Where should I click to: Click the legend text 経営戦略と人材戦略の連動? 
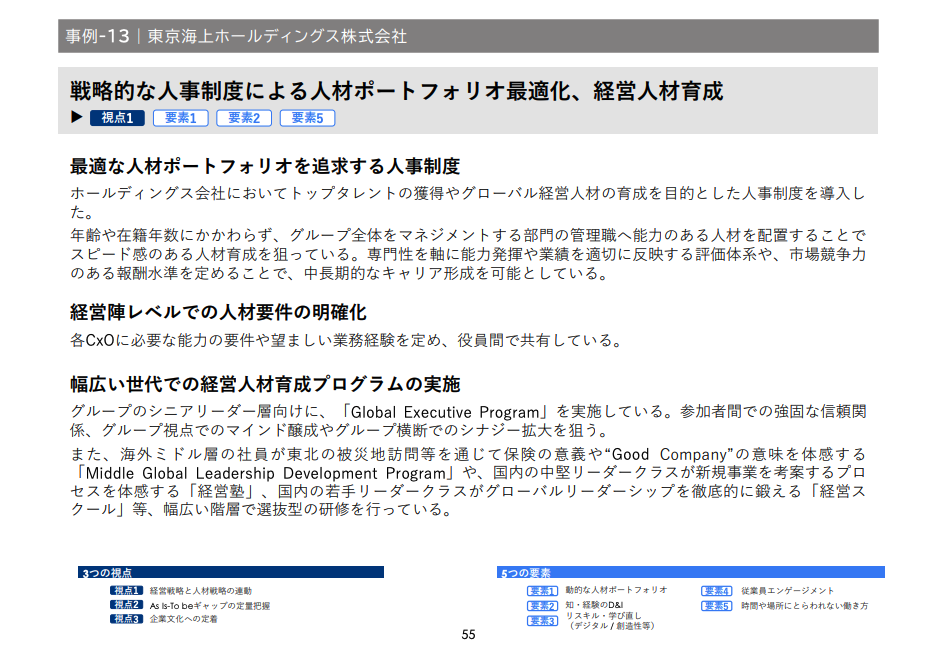[201, 591]
